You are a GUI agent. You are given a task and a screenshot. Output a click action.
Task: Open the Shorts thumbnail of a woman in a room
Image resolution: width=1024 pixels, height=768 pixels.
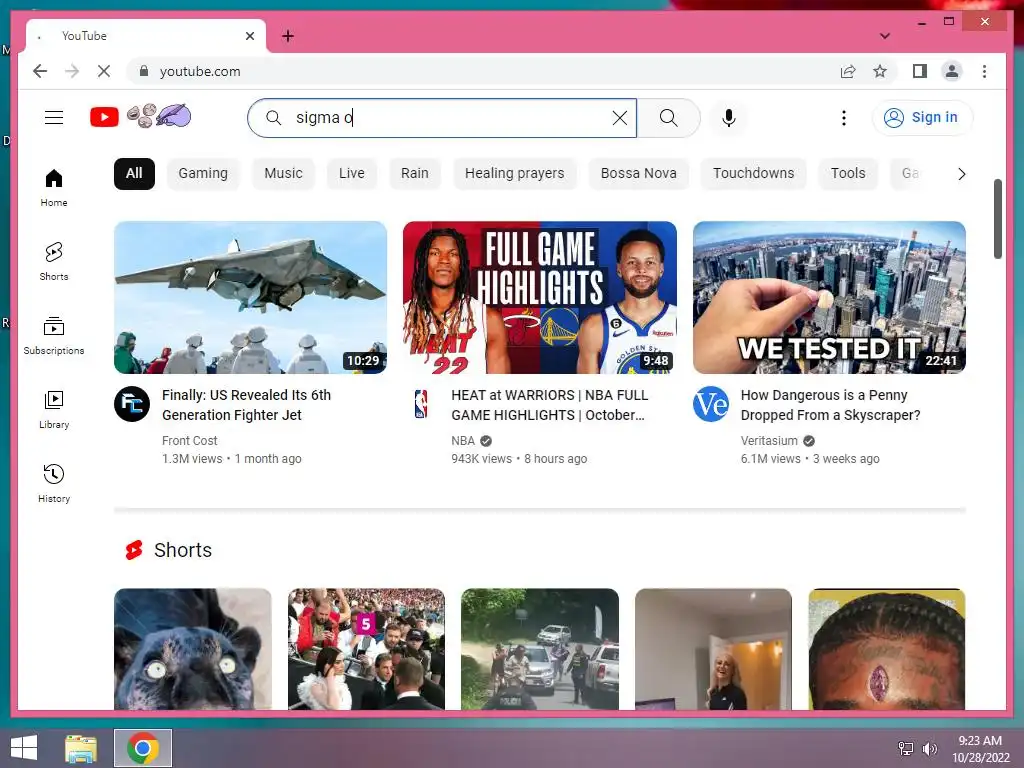tap(713, 649)
